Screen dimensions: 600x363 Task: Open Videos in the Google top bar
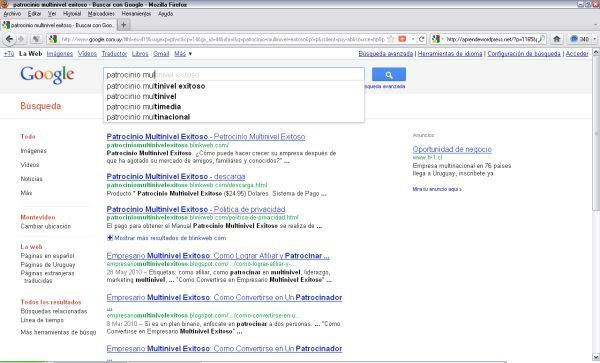[x=87, y=54]
